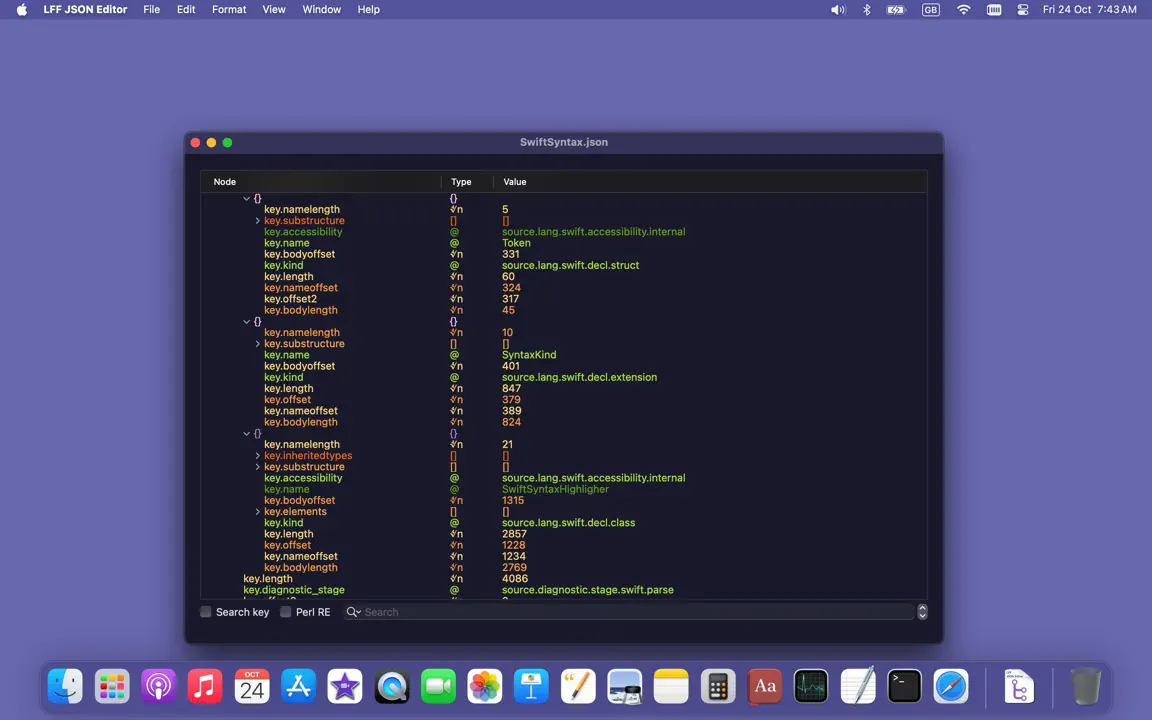Open QuickTime Player in the dock
Screen dimensions: 1152x720
(392, 686)
